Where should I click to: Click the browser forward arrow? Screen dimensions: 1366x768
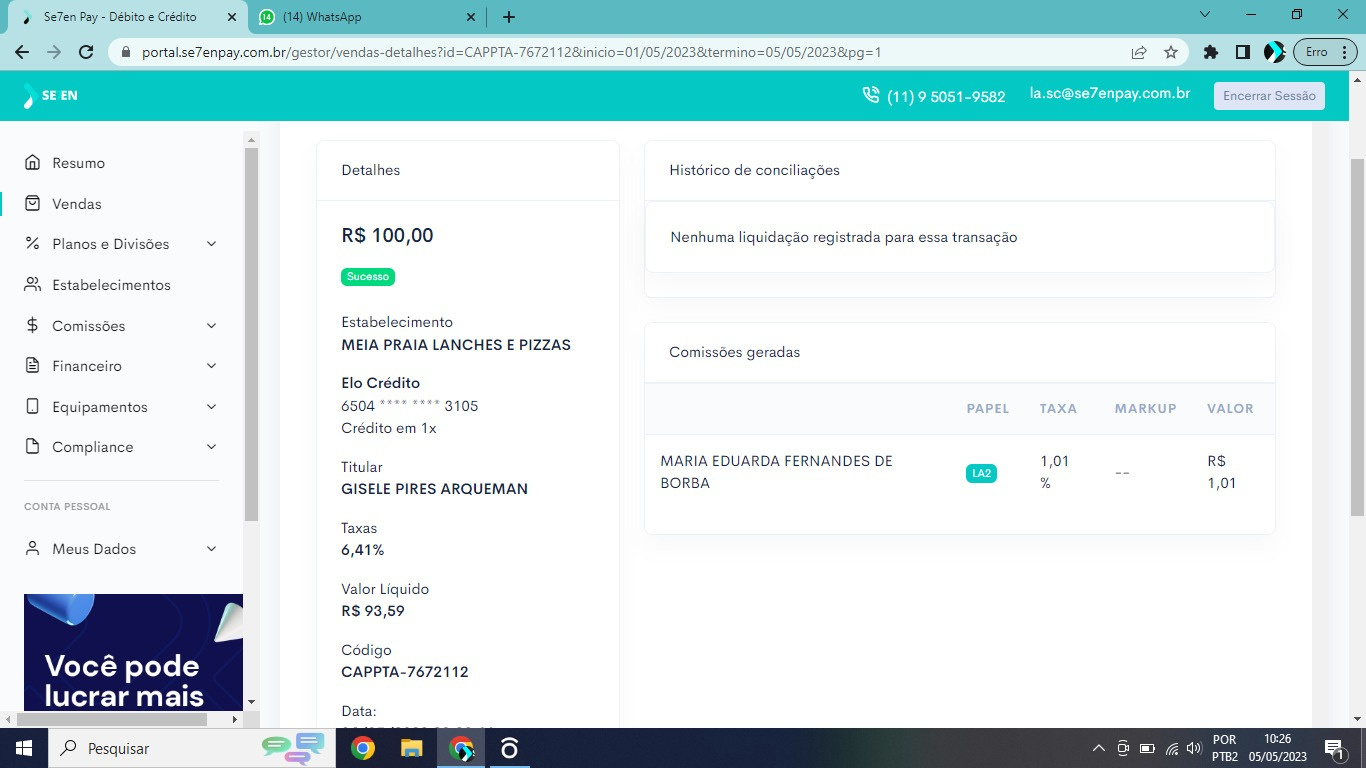point(54,52)
